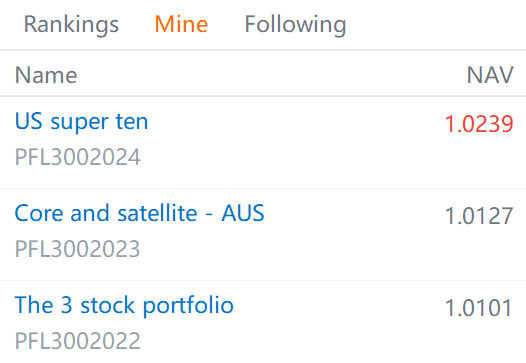Click the PFL3002022 portfolio code

coord(77,341)
